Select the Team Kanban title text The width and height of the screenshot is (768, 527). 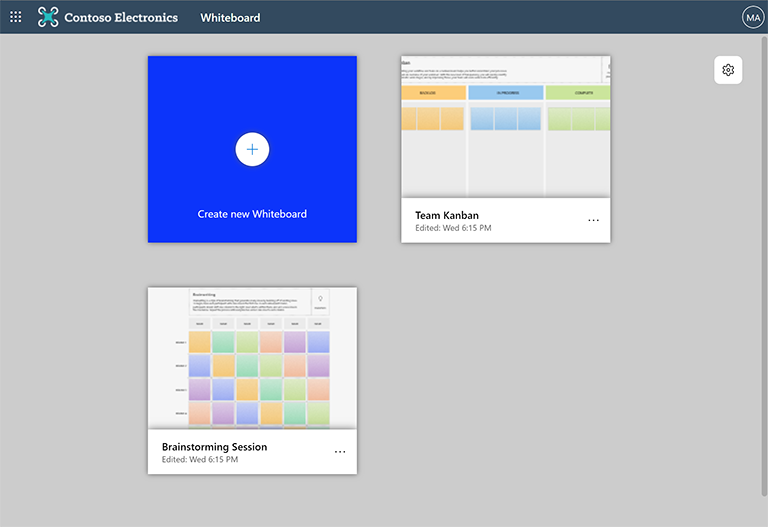click(449, 215)
